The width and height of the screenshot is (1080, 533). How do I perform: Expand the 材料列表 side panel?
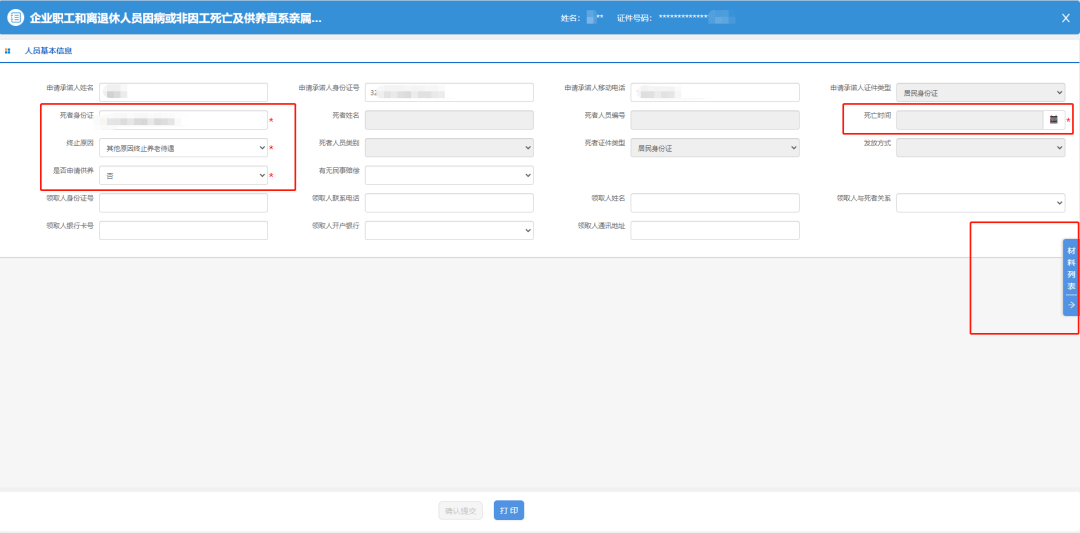tap(1071, 278)
